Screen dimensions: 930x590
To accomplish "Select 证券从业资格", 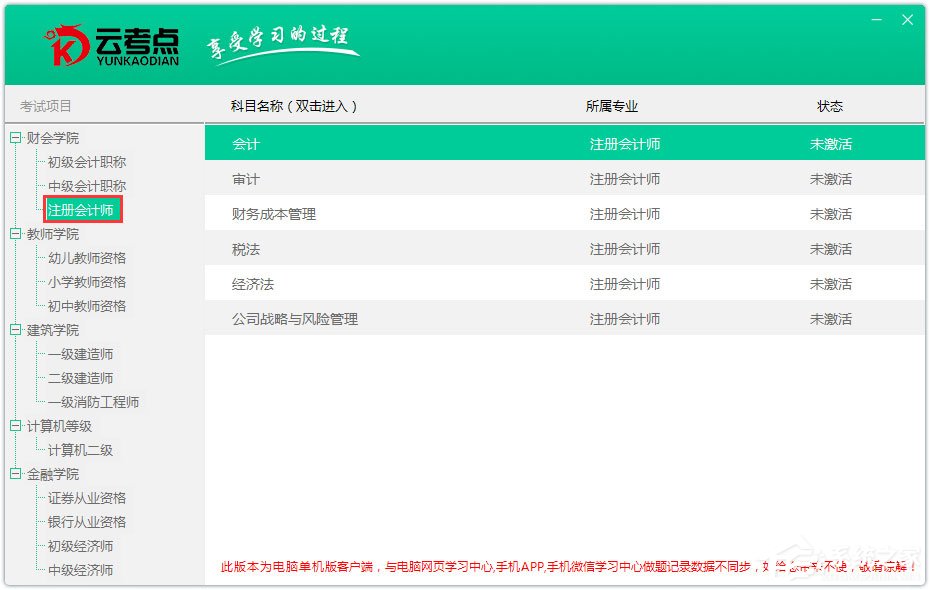I will pyautogui.click(x=86, y=497).
